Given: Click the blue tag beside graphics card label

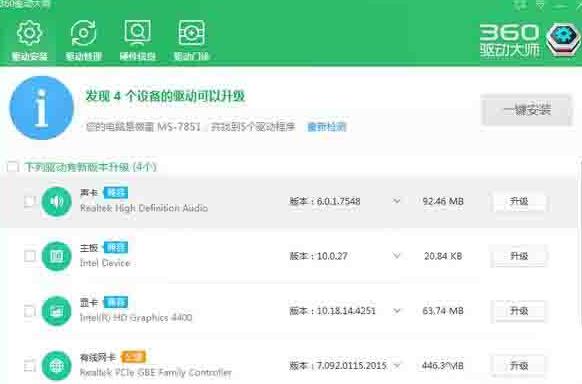Looking at the screenshot, I should click(x=115, y=302).
